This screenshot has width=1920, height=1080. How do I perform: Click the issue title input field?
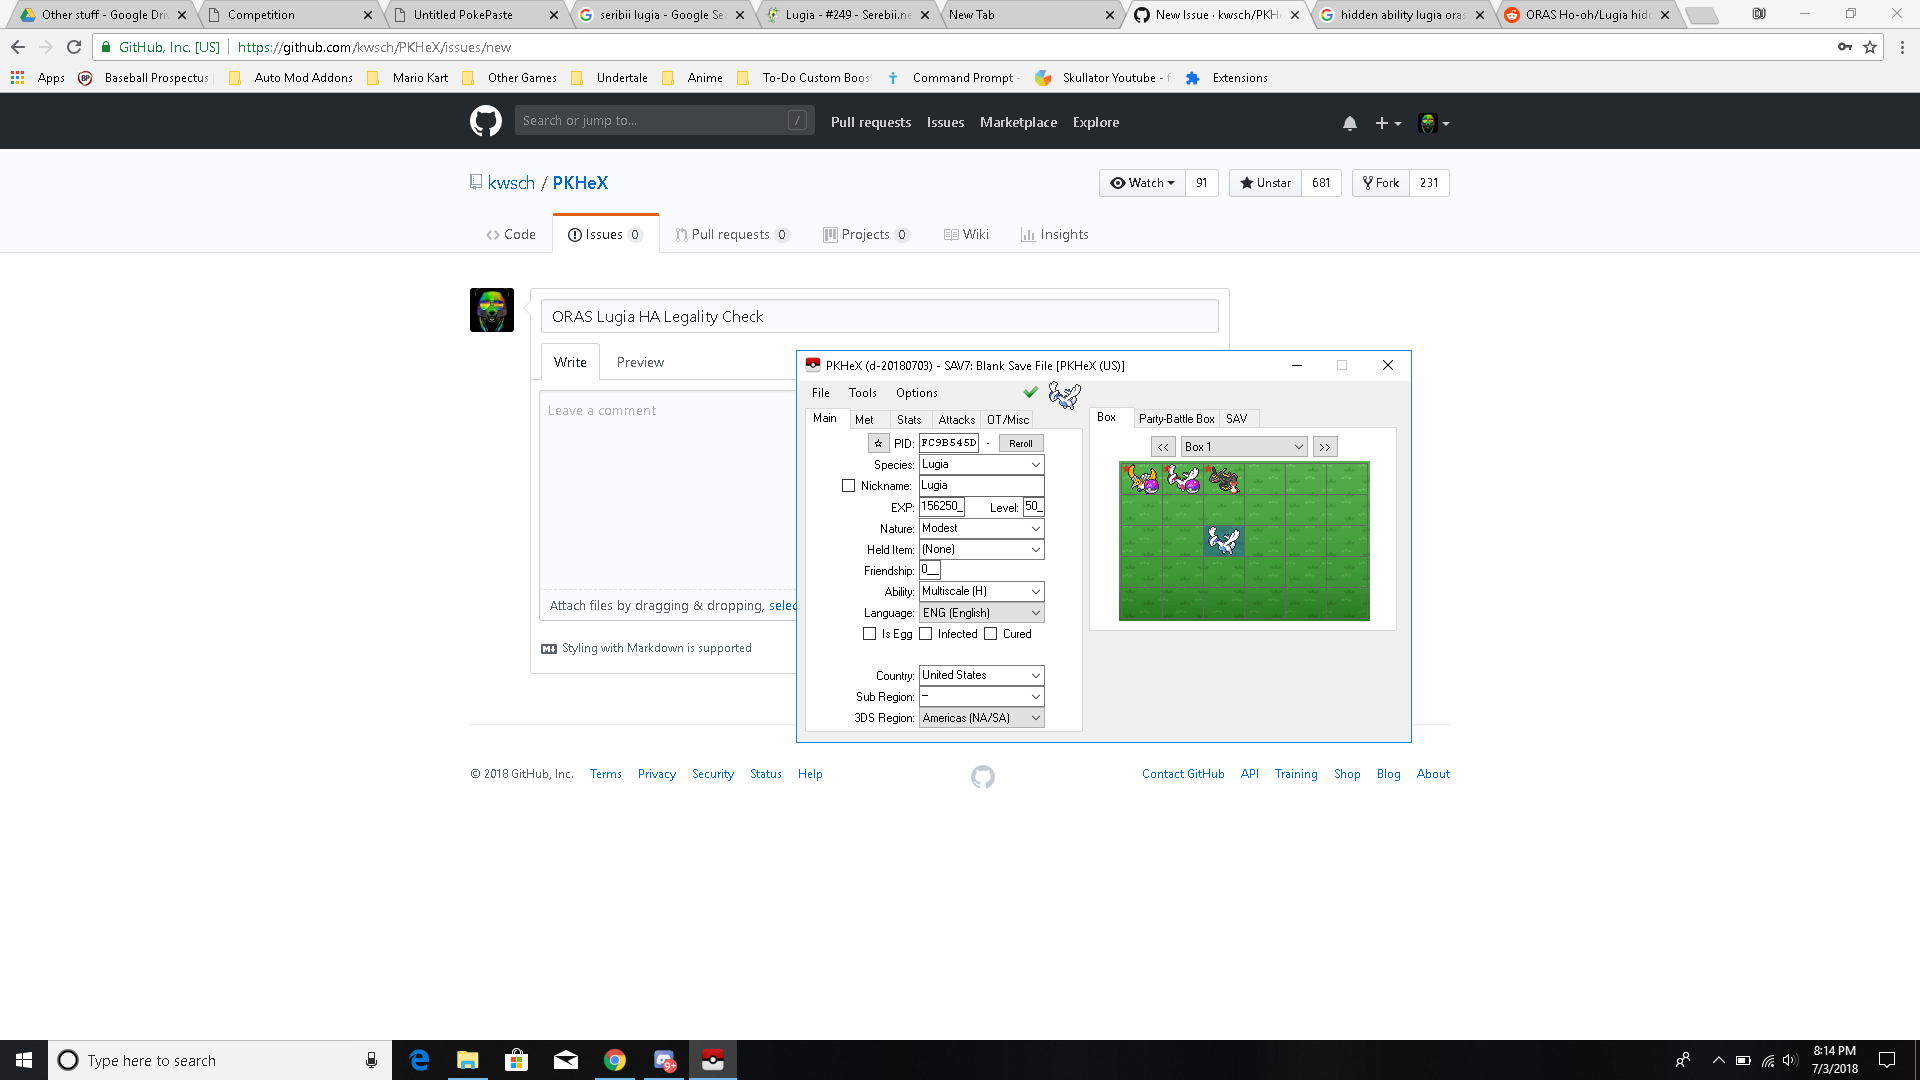[x=879, y=317]
